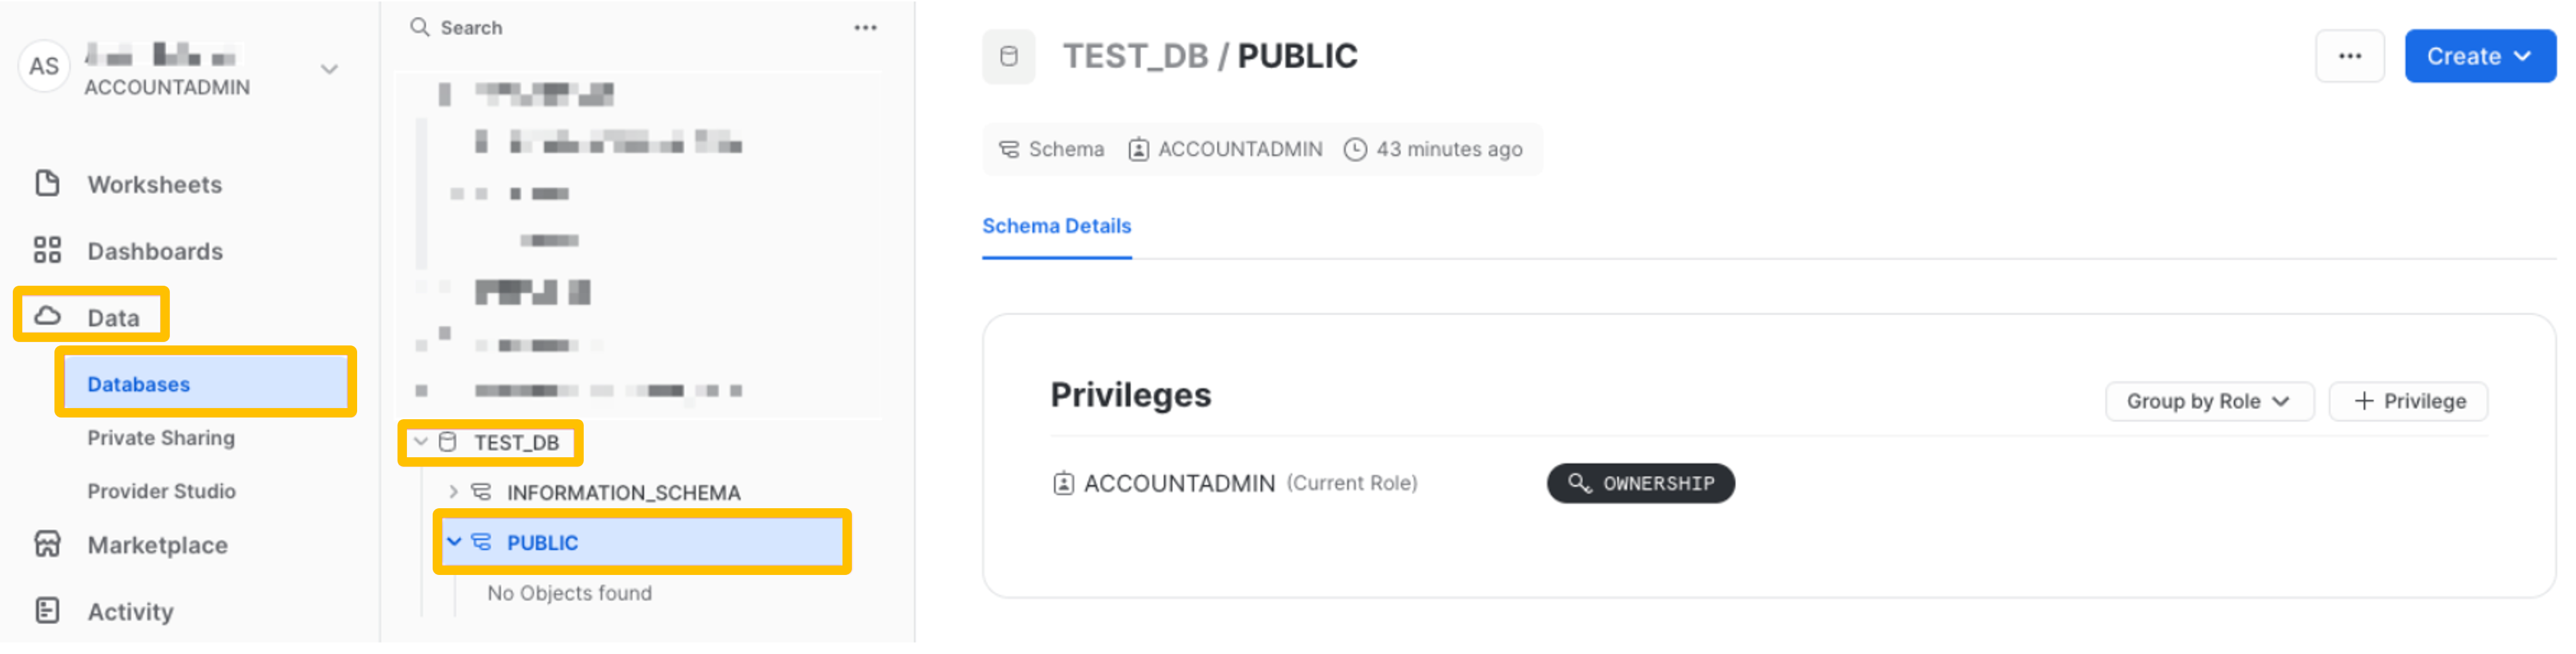The height and width of the screenshot is (654, 2576).
Task: Collapse the TEST_DB database tree node
Action: [x=421, y=442]
